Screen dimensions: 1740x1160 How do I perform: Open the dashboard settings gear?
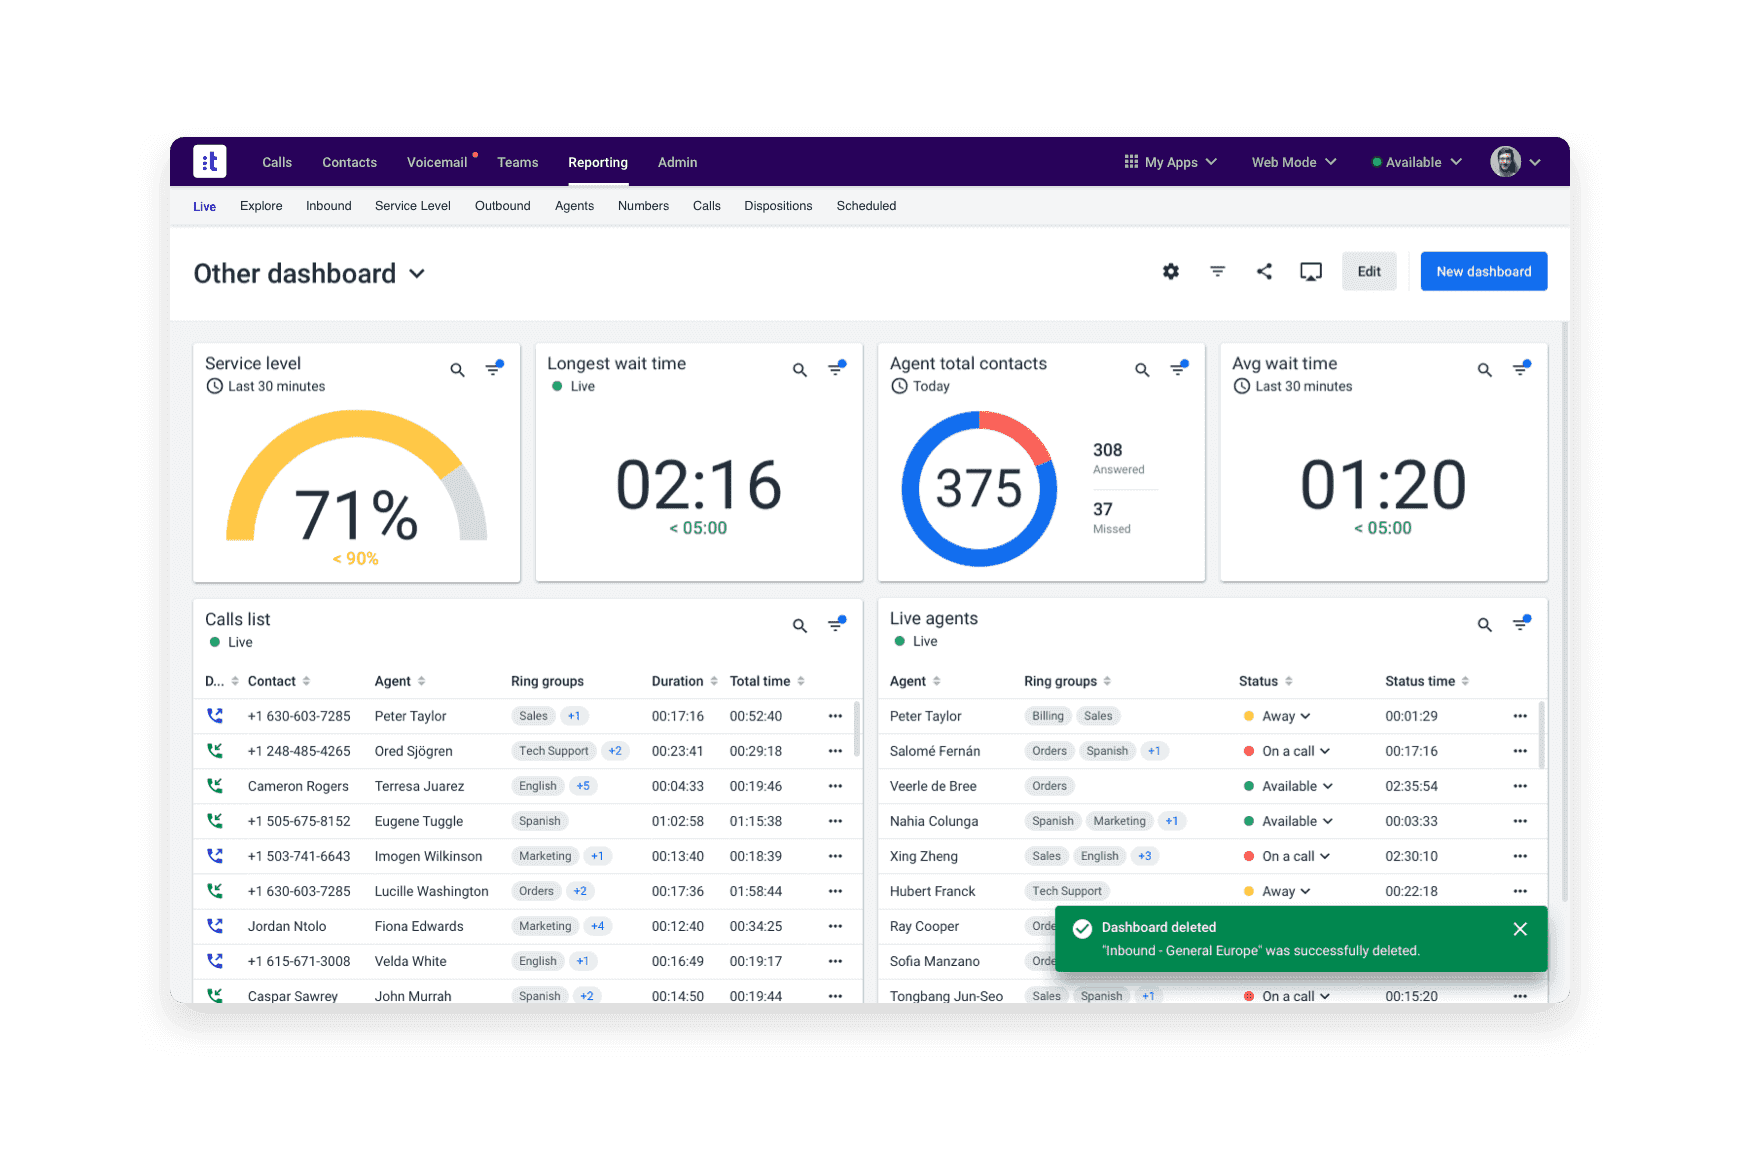[1170, 271]
